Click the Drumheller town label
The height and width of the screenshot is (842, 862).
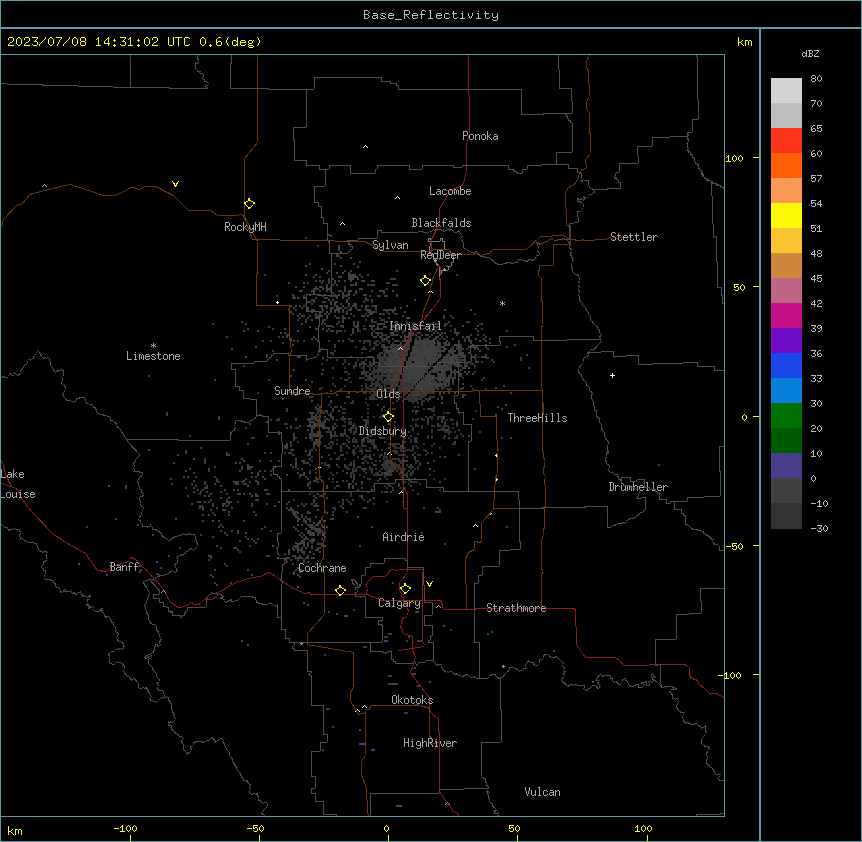(638, 487)
